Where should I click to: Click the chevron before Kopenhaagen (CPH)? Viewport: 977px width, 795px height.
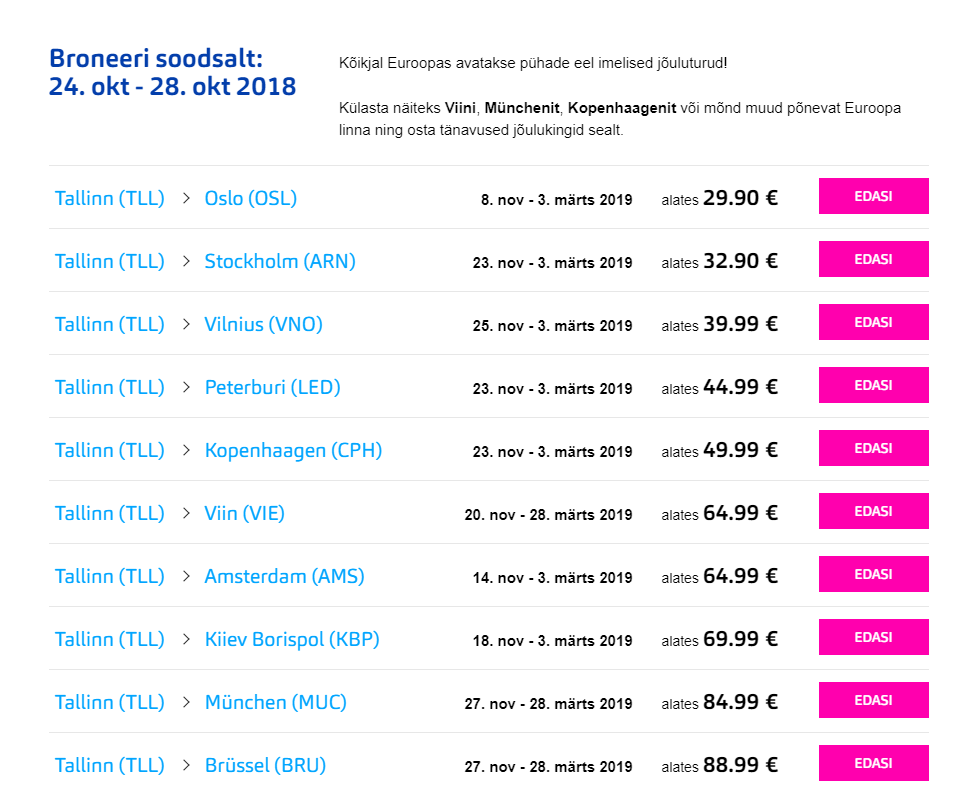click(186, 450)
